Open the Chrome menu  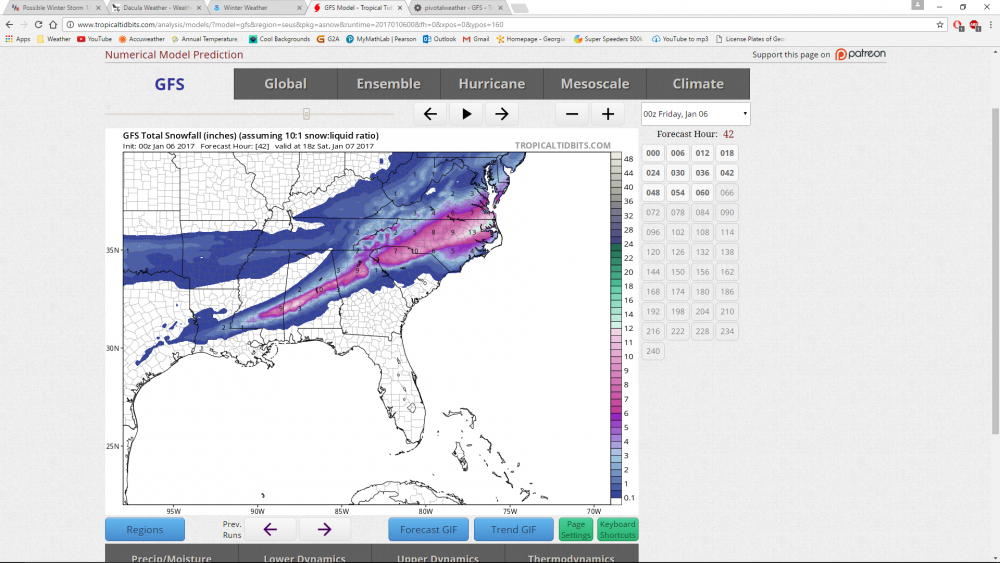click(990, 24)
